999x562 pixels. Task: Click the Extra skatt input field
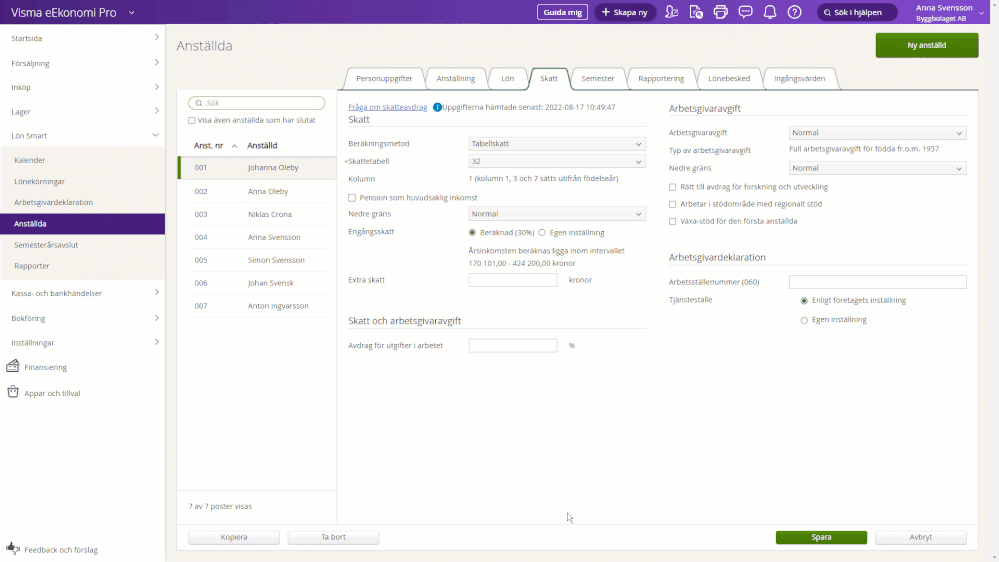point(512,280)
